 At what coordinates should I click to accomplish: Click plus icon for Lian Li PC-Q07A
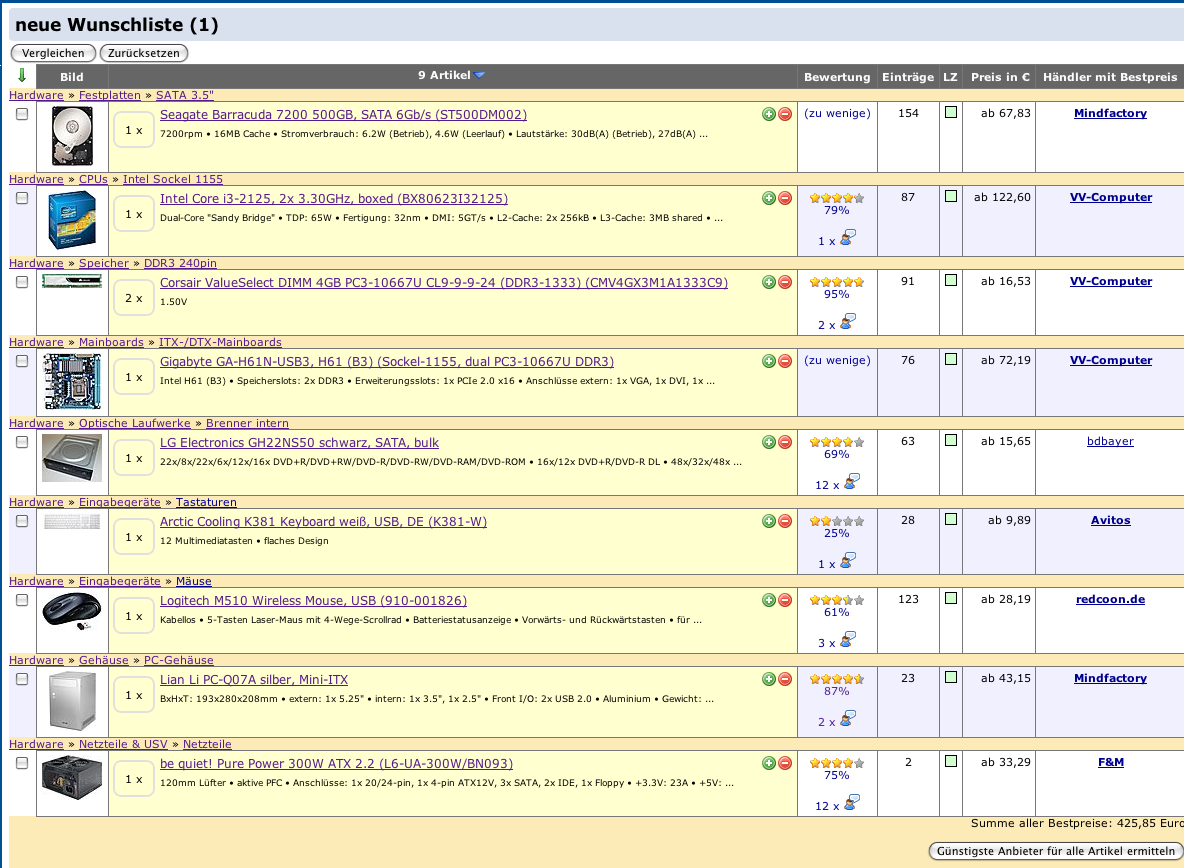(769, 679)
